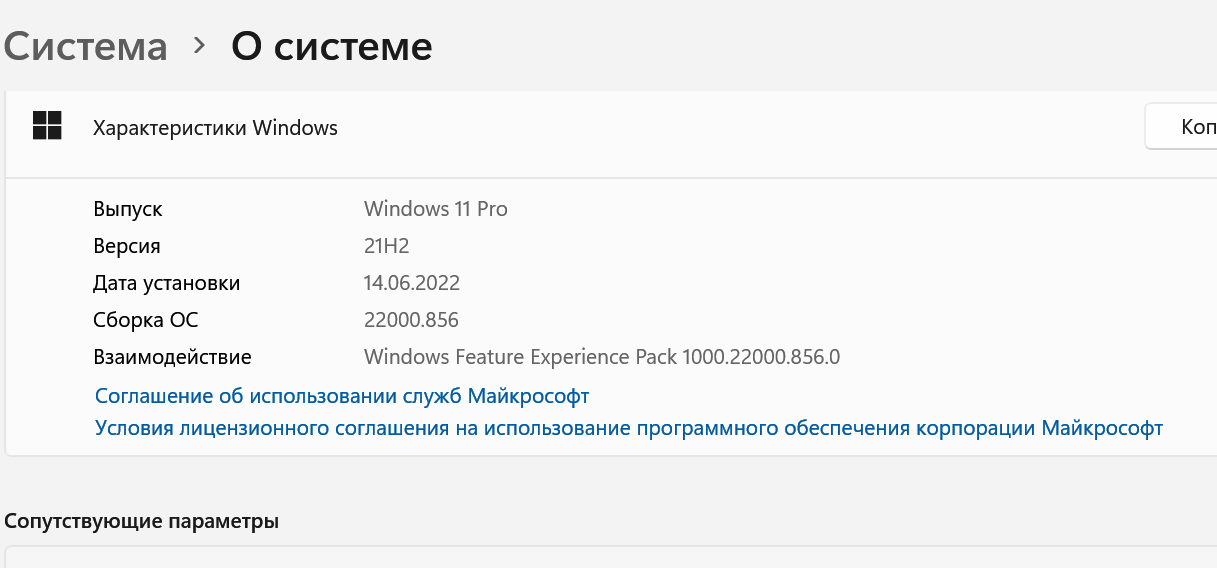Click the Сборка ОС label
This screenshot has height=568, width=1217.
146,320
